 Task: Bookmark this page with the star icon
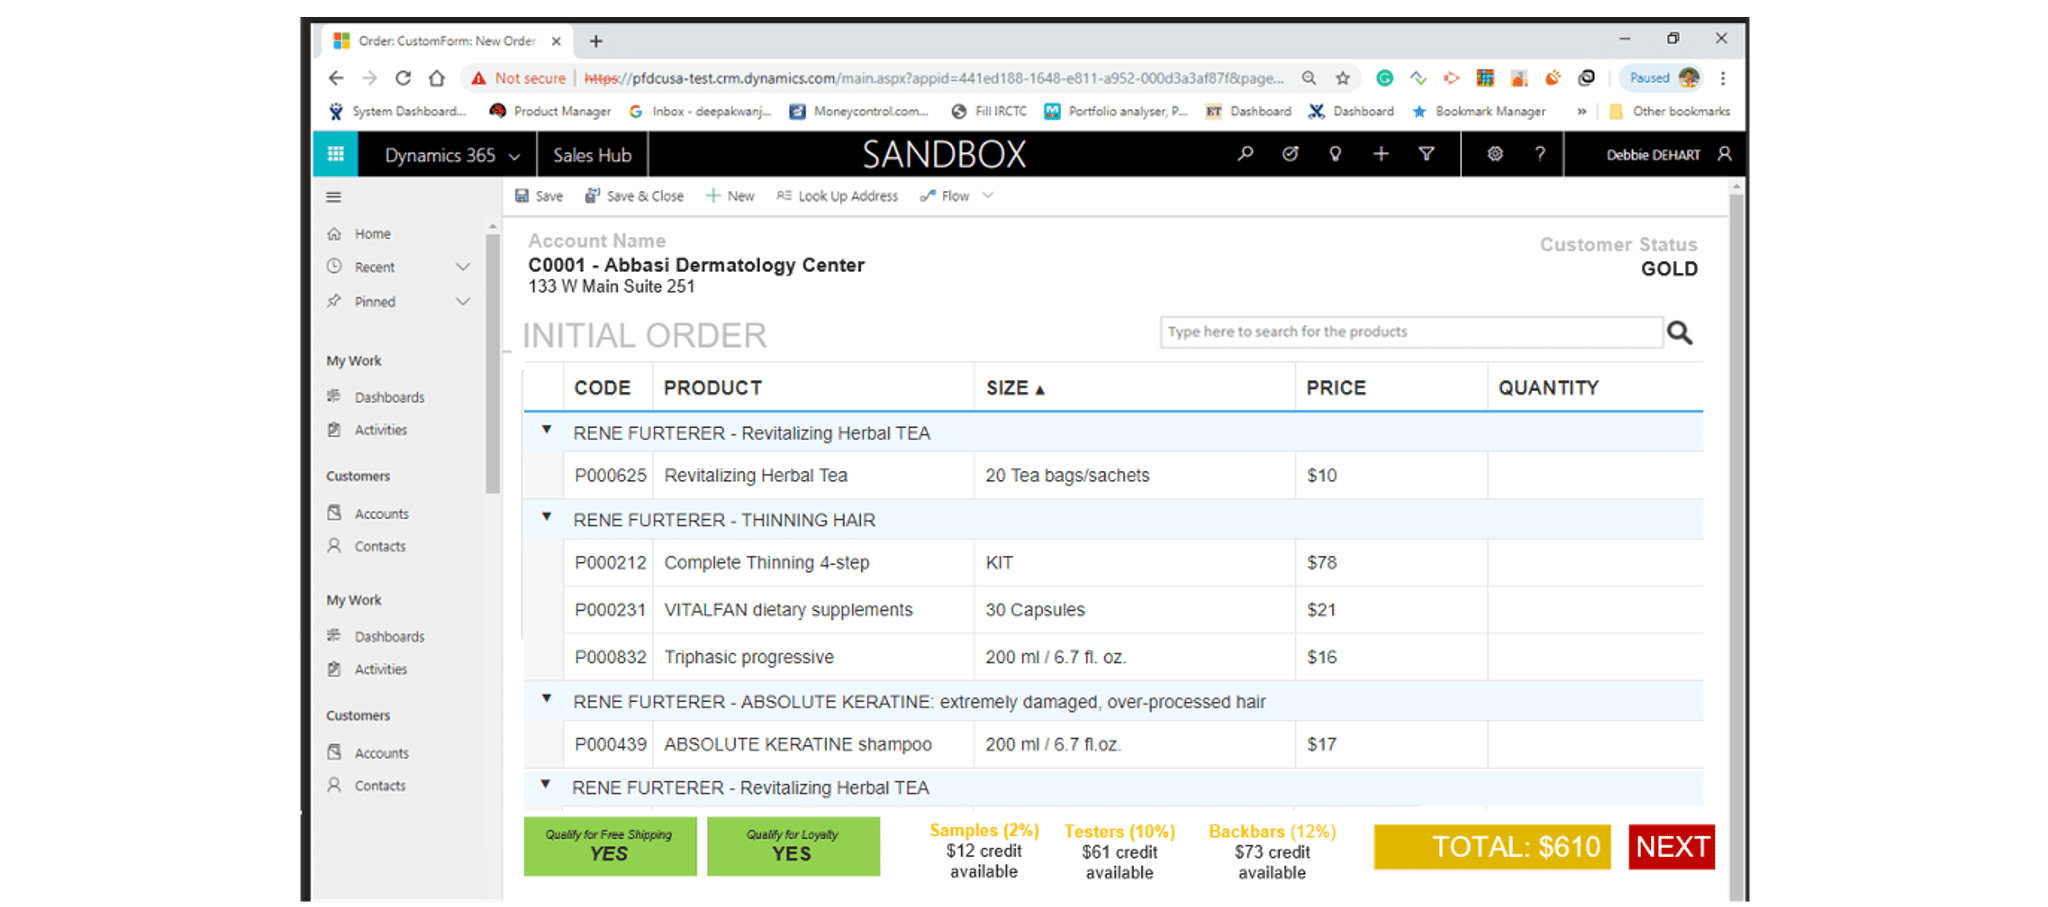(1343, 78)
